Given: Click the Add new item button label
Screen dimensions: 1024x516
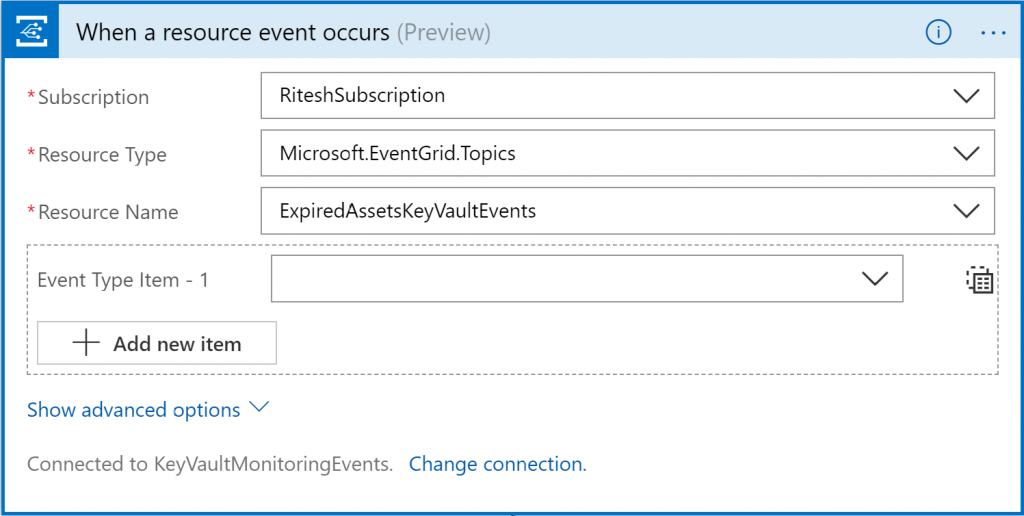Looking at the screenshot, I should [x=177, y=344].
